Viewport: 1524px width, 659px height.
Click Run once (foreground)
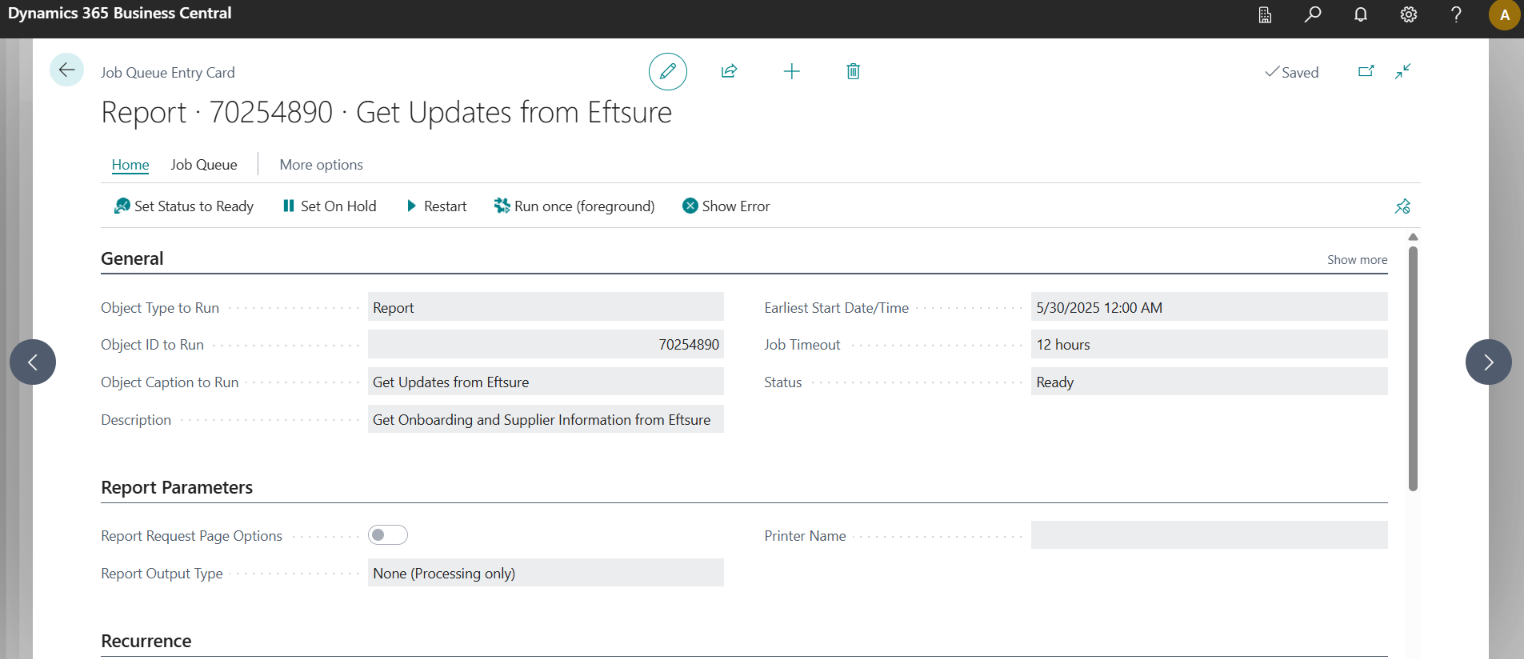pos(575,206)
